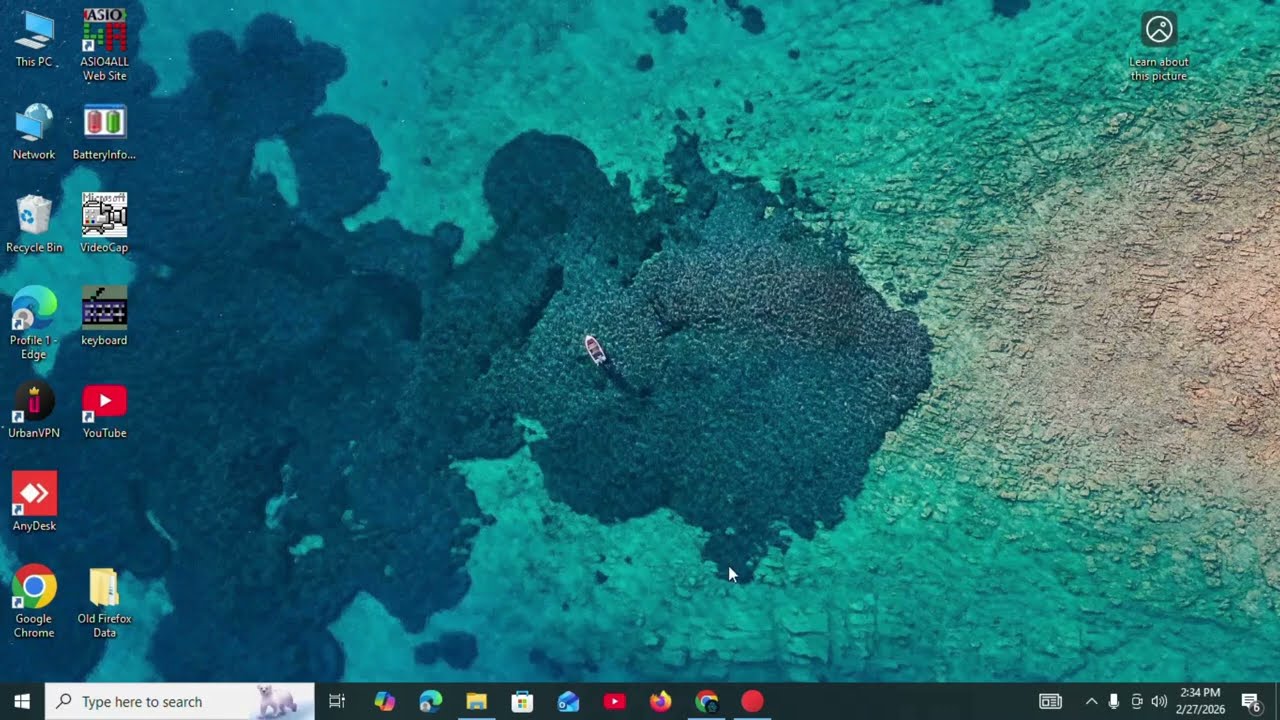Expand the hidden system tray icons
The image size is (1280, 720).
(x=1091, y=701)
